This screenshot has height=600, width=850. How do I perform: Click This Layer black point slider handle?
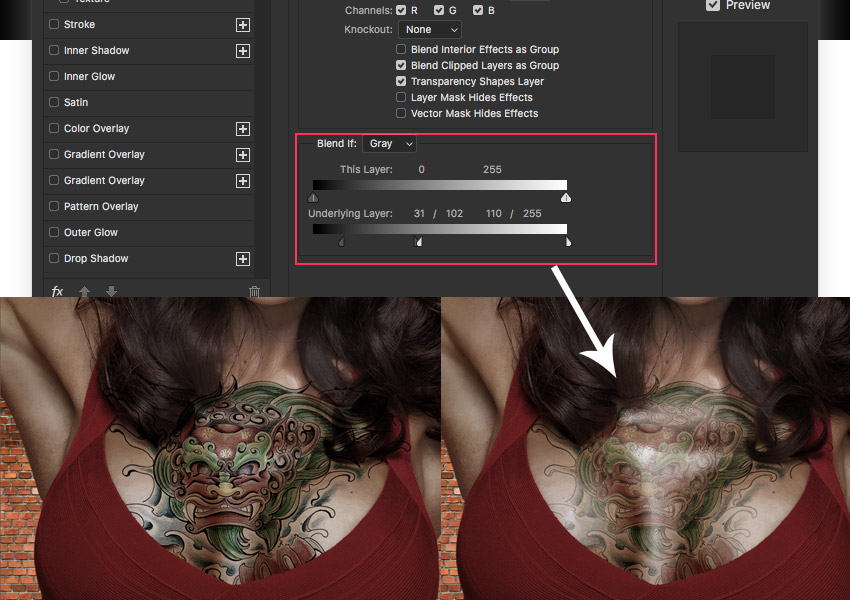[313, 197]
